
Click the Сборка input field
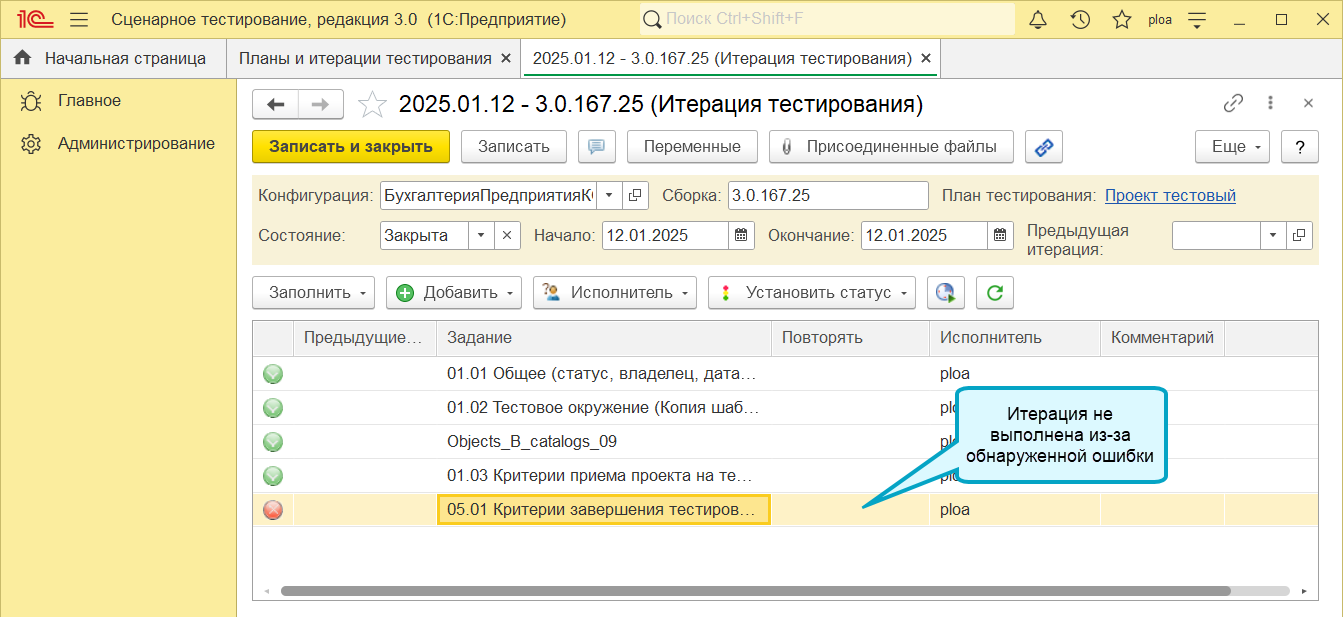point(828,195)
